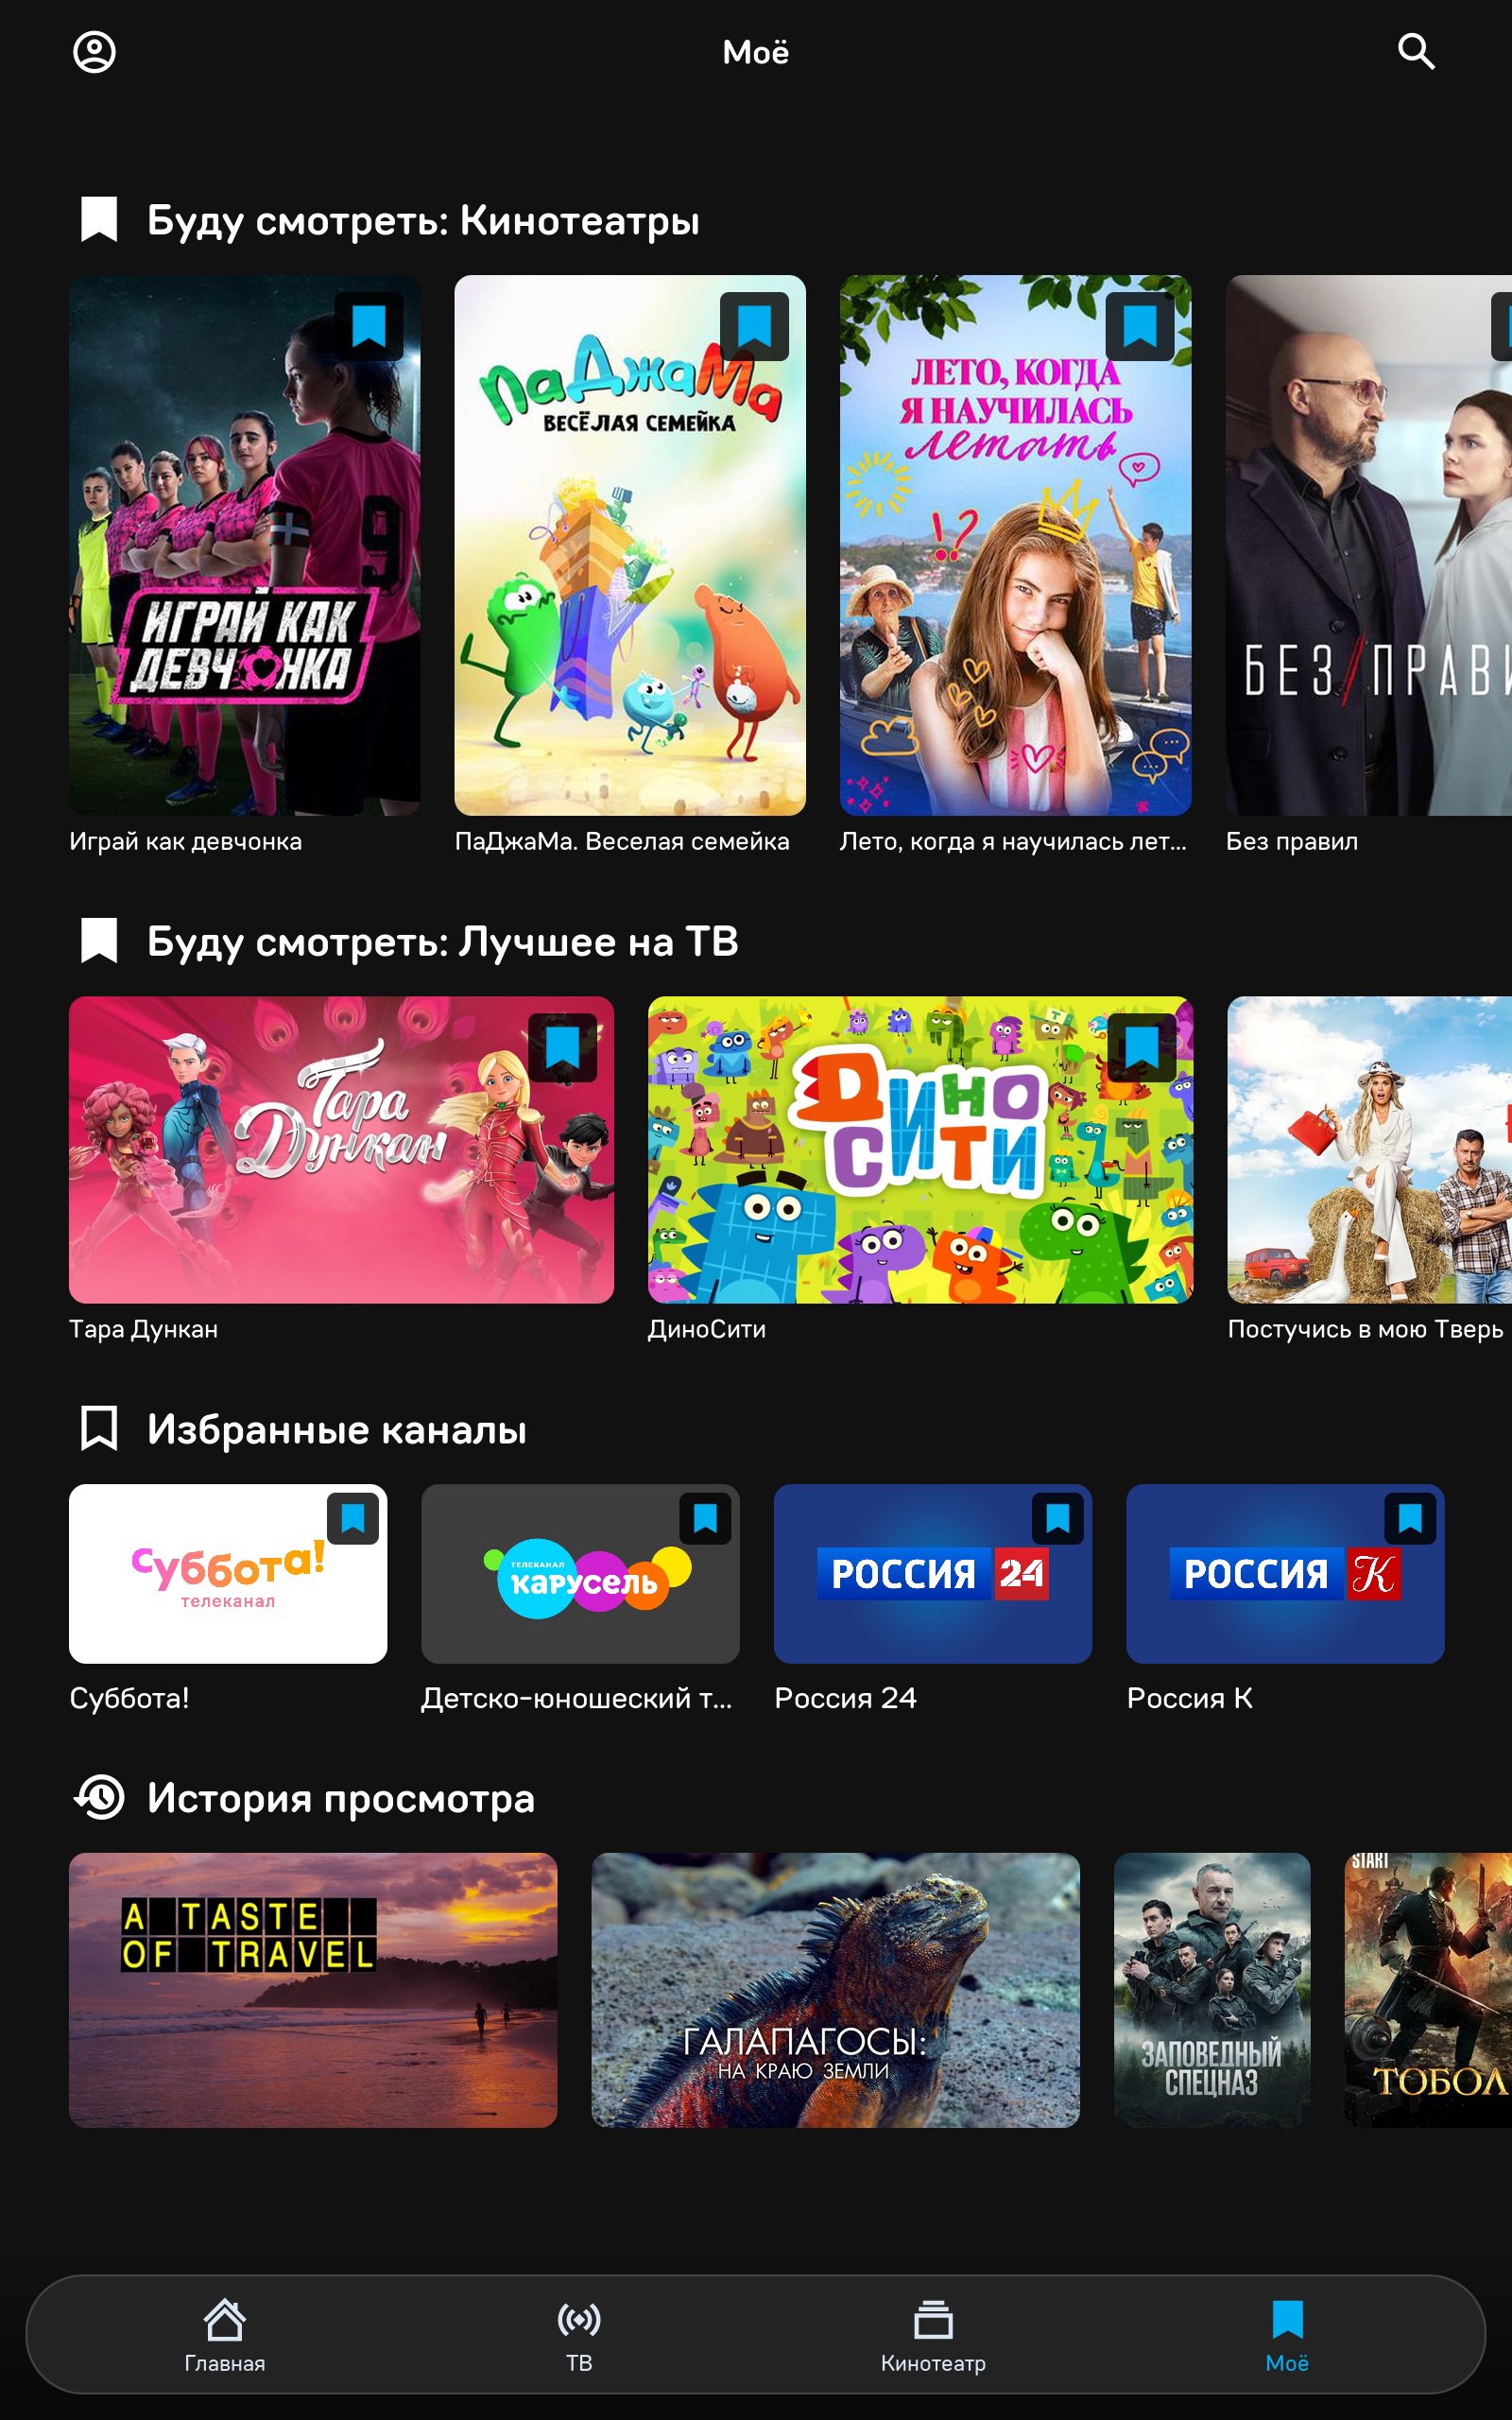
Task: Remove Россия К channel from favorites
Action: pyautogui.click(x=1410, y=1519)
